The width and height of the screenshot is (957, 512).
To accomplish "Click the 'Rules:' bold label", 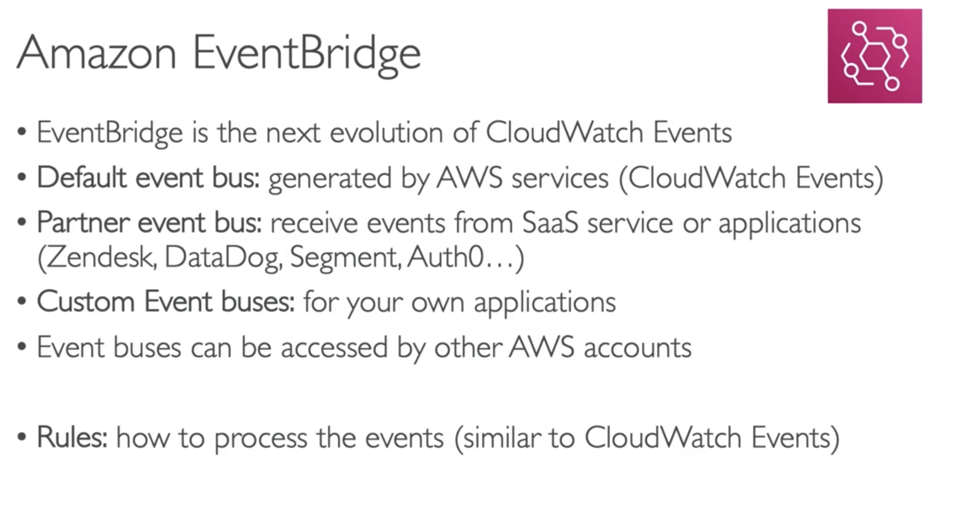I will (72, 438).
